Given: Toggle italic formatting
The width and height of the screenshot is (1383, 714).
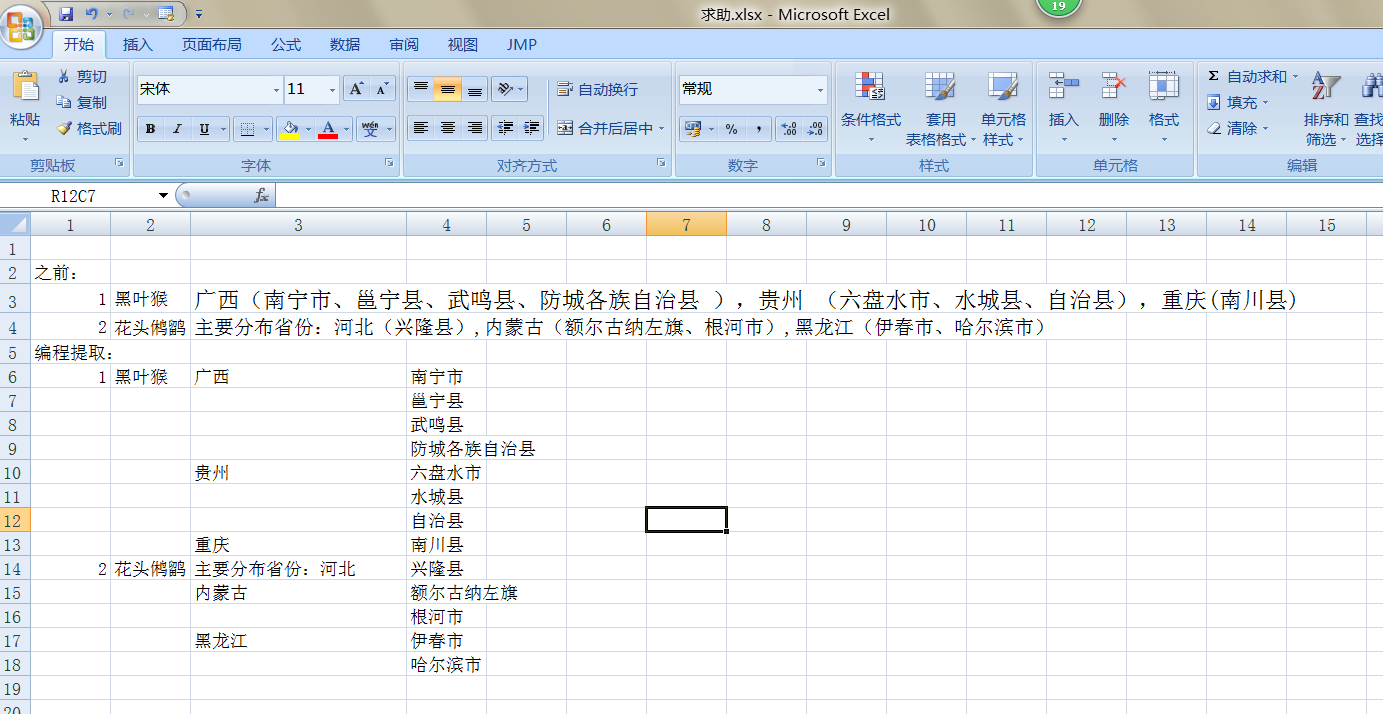Looking at the screenshot, I should (177, 129).
